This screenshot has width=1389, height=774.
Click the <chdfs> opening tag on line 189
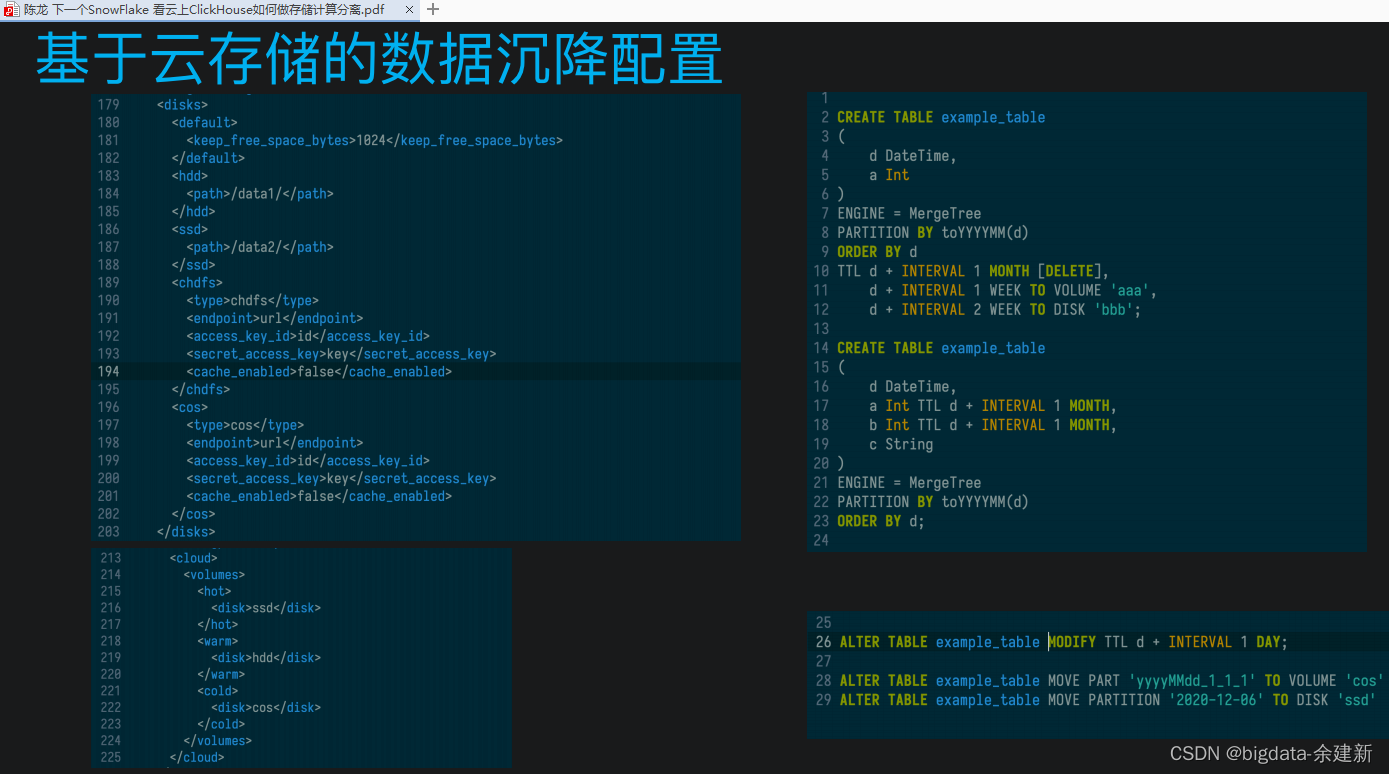(x=197, y=283)
